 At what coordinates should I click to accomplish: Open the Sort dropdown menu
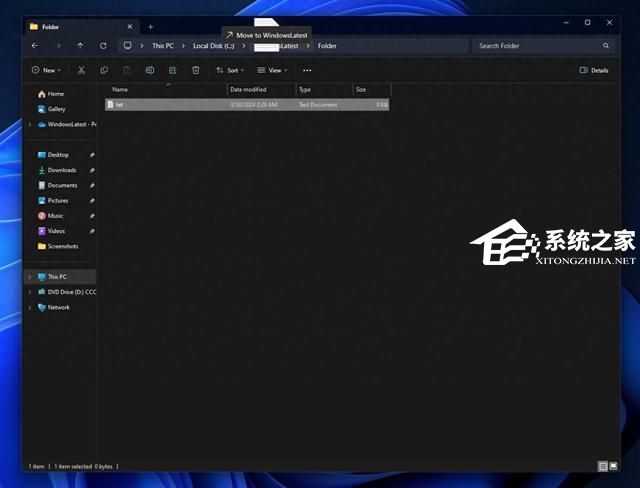click(228, 70)
